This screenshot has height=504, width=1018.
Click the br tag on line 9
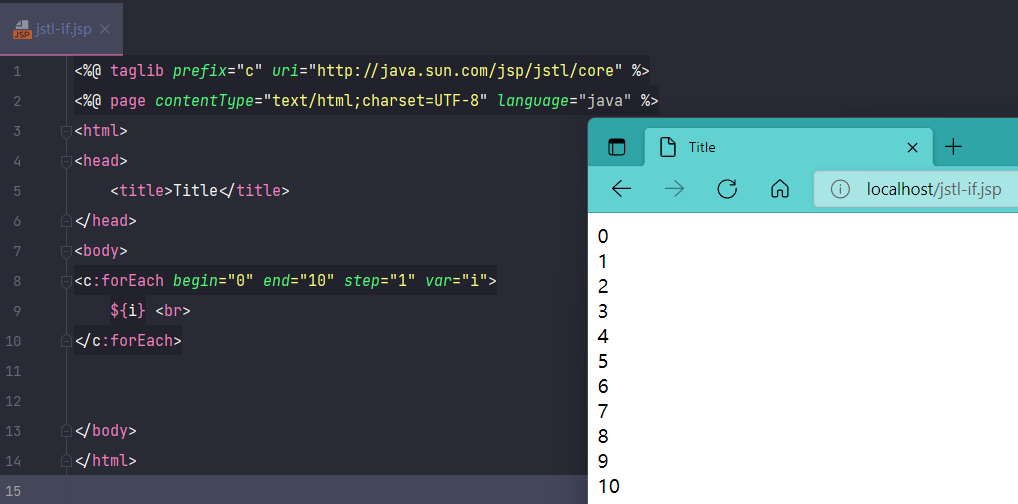pos(173,311)
